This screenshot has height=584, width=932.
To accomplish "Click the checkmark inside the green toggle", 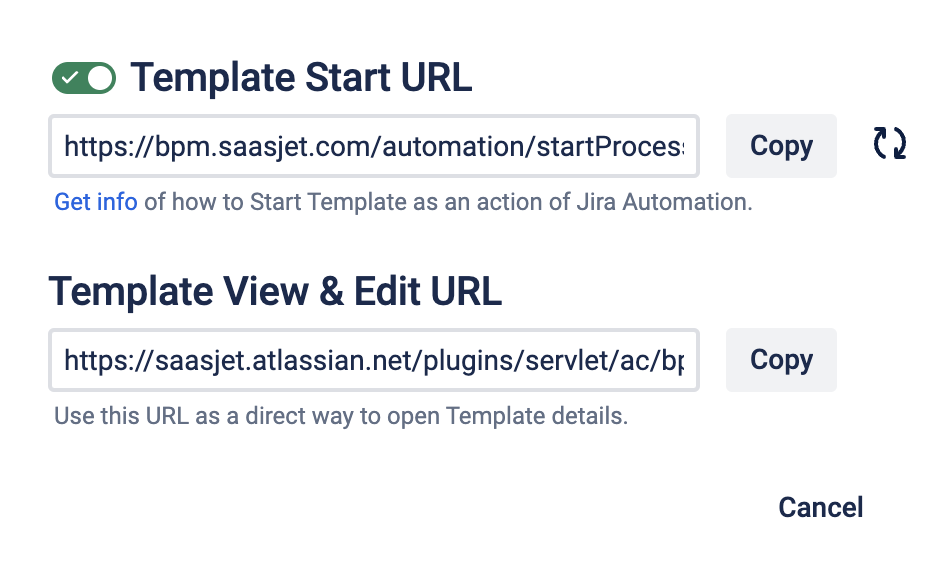I will (x=70, y=78).
